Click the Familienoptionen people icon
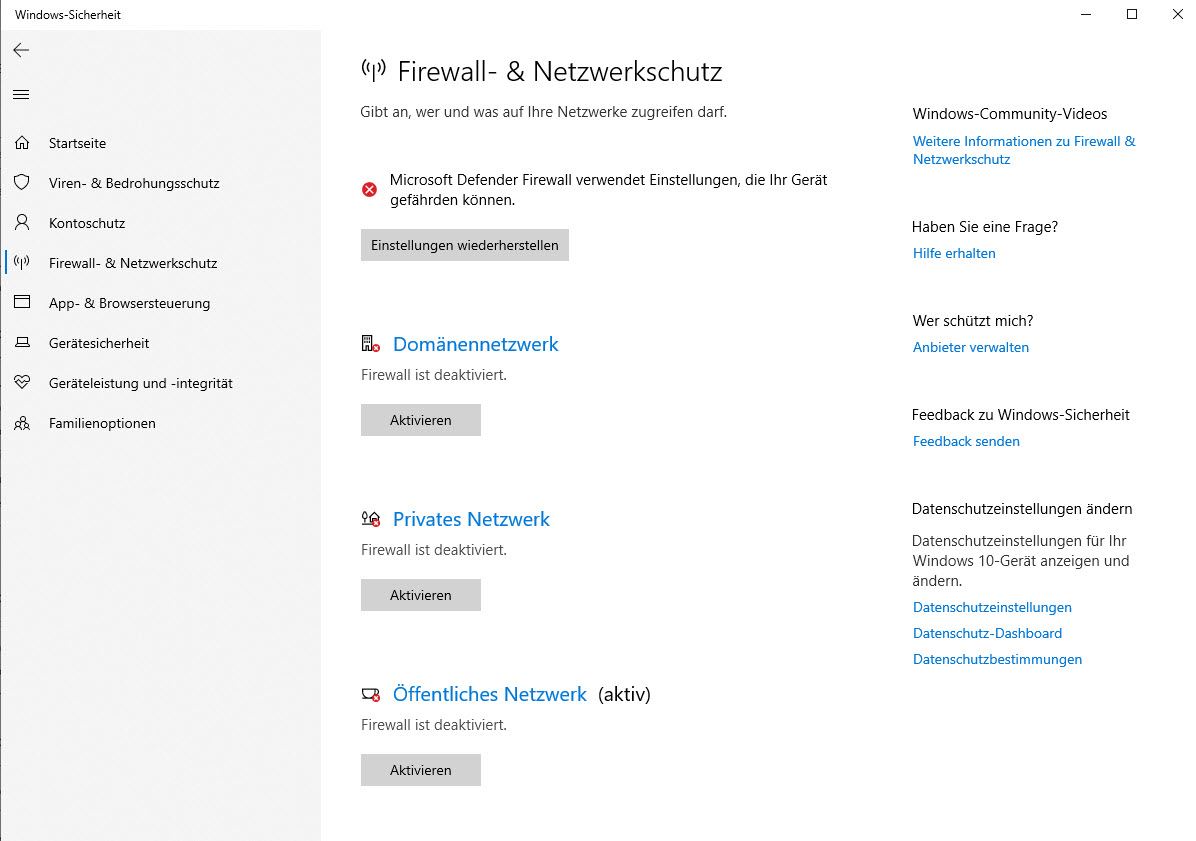Image resolution: width=1196 pixels, height=841 pixels. 22,423
